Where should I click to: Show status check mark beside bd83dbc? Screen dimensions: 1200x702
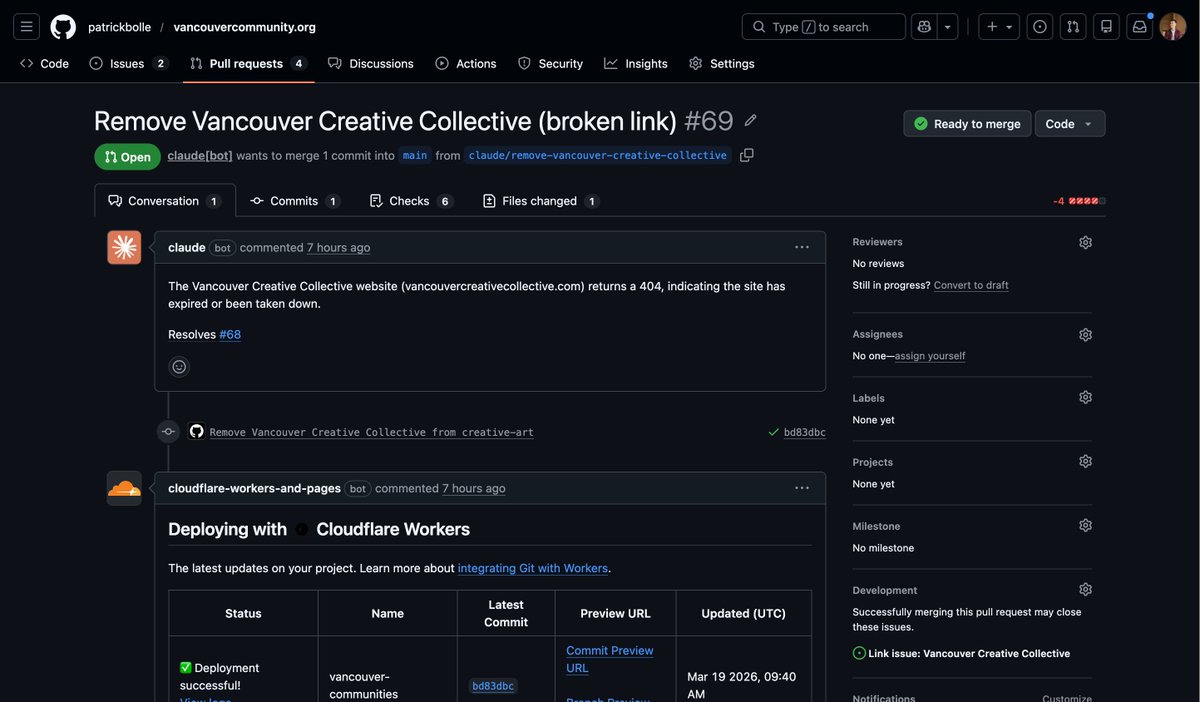[774, 433]
